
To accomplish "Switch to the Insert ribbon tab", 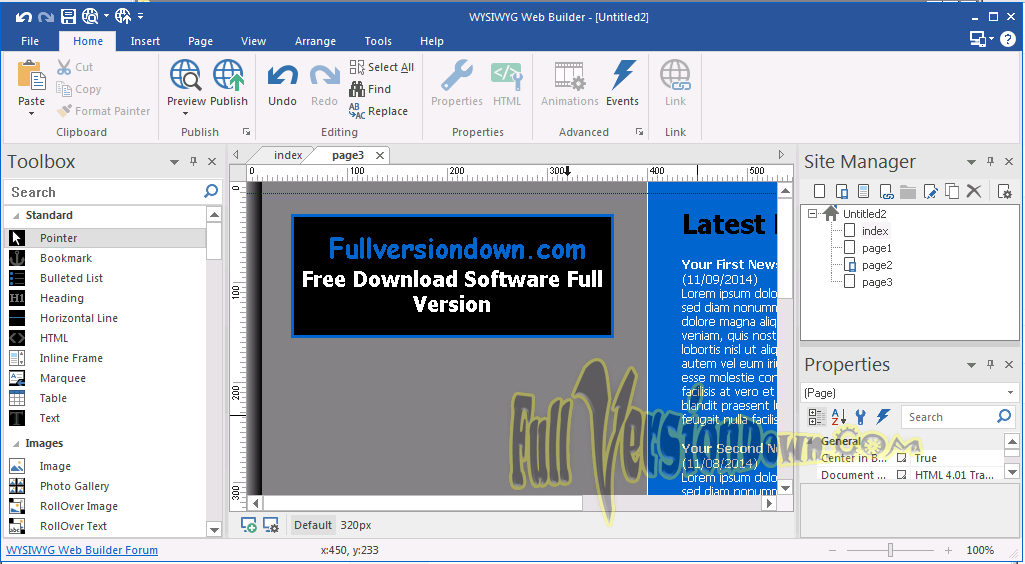I will pyautogui.click(x=145, y=41).
